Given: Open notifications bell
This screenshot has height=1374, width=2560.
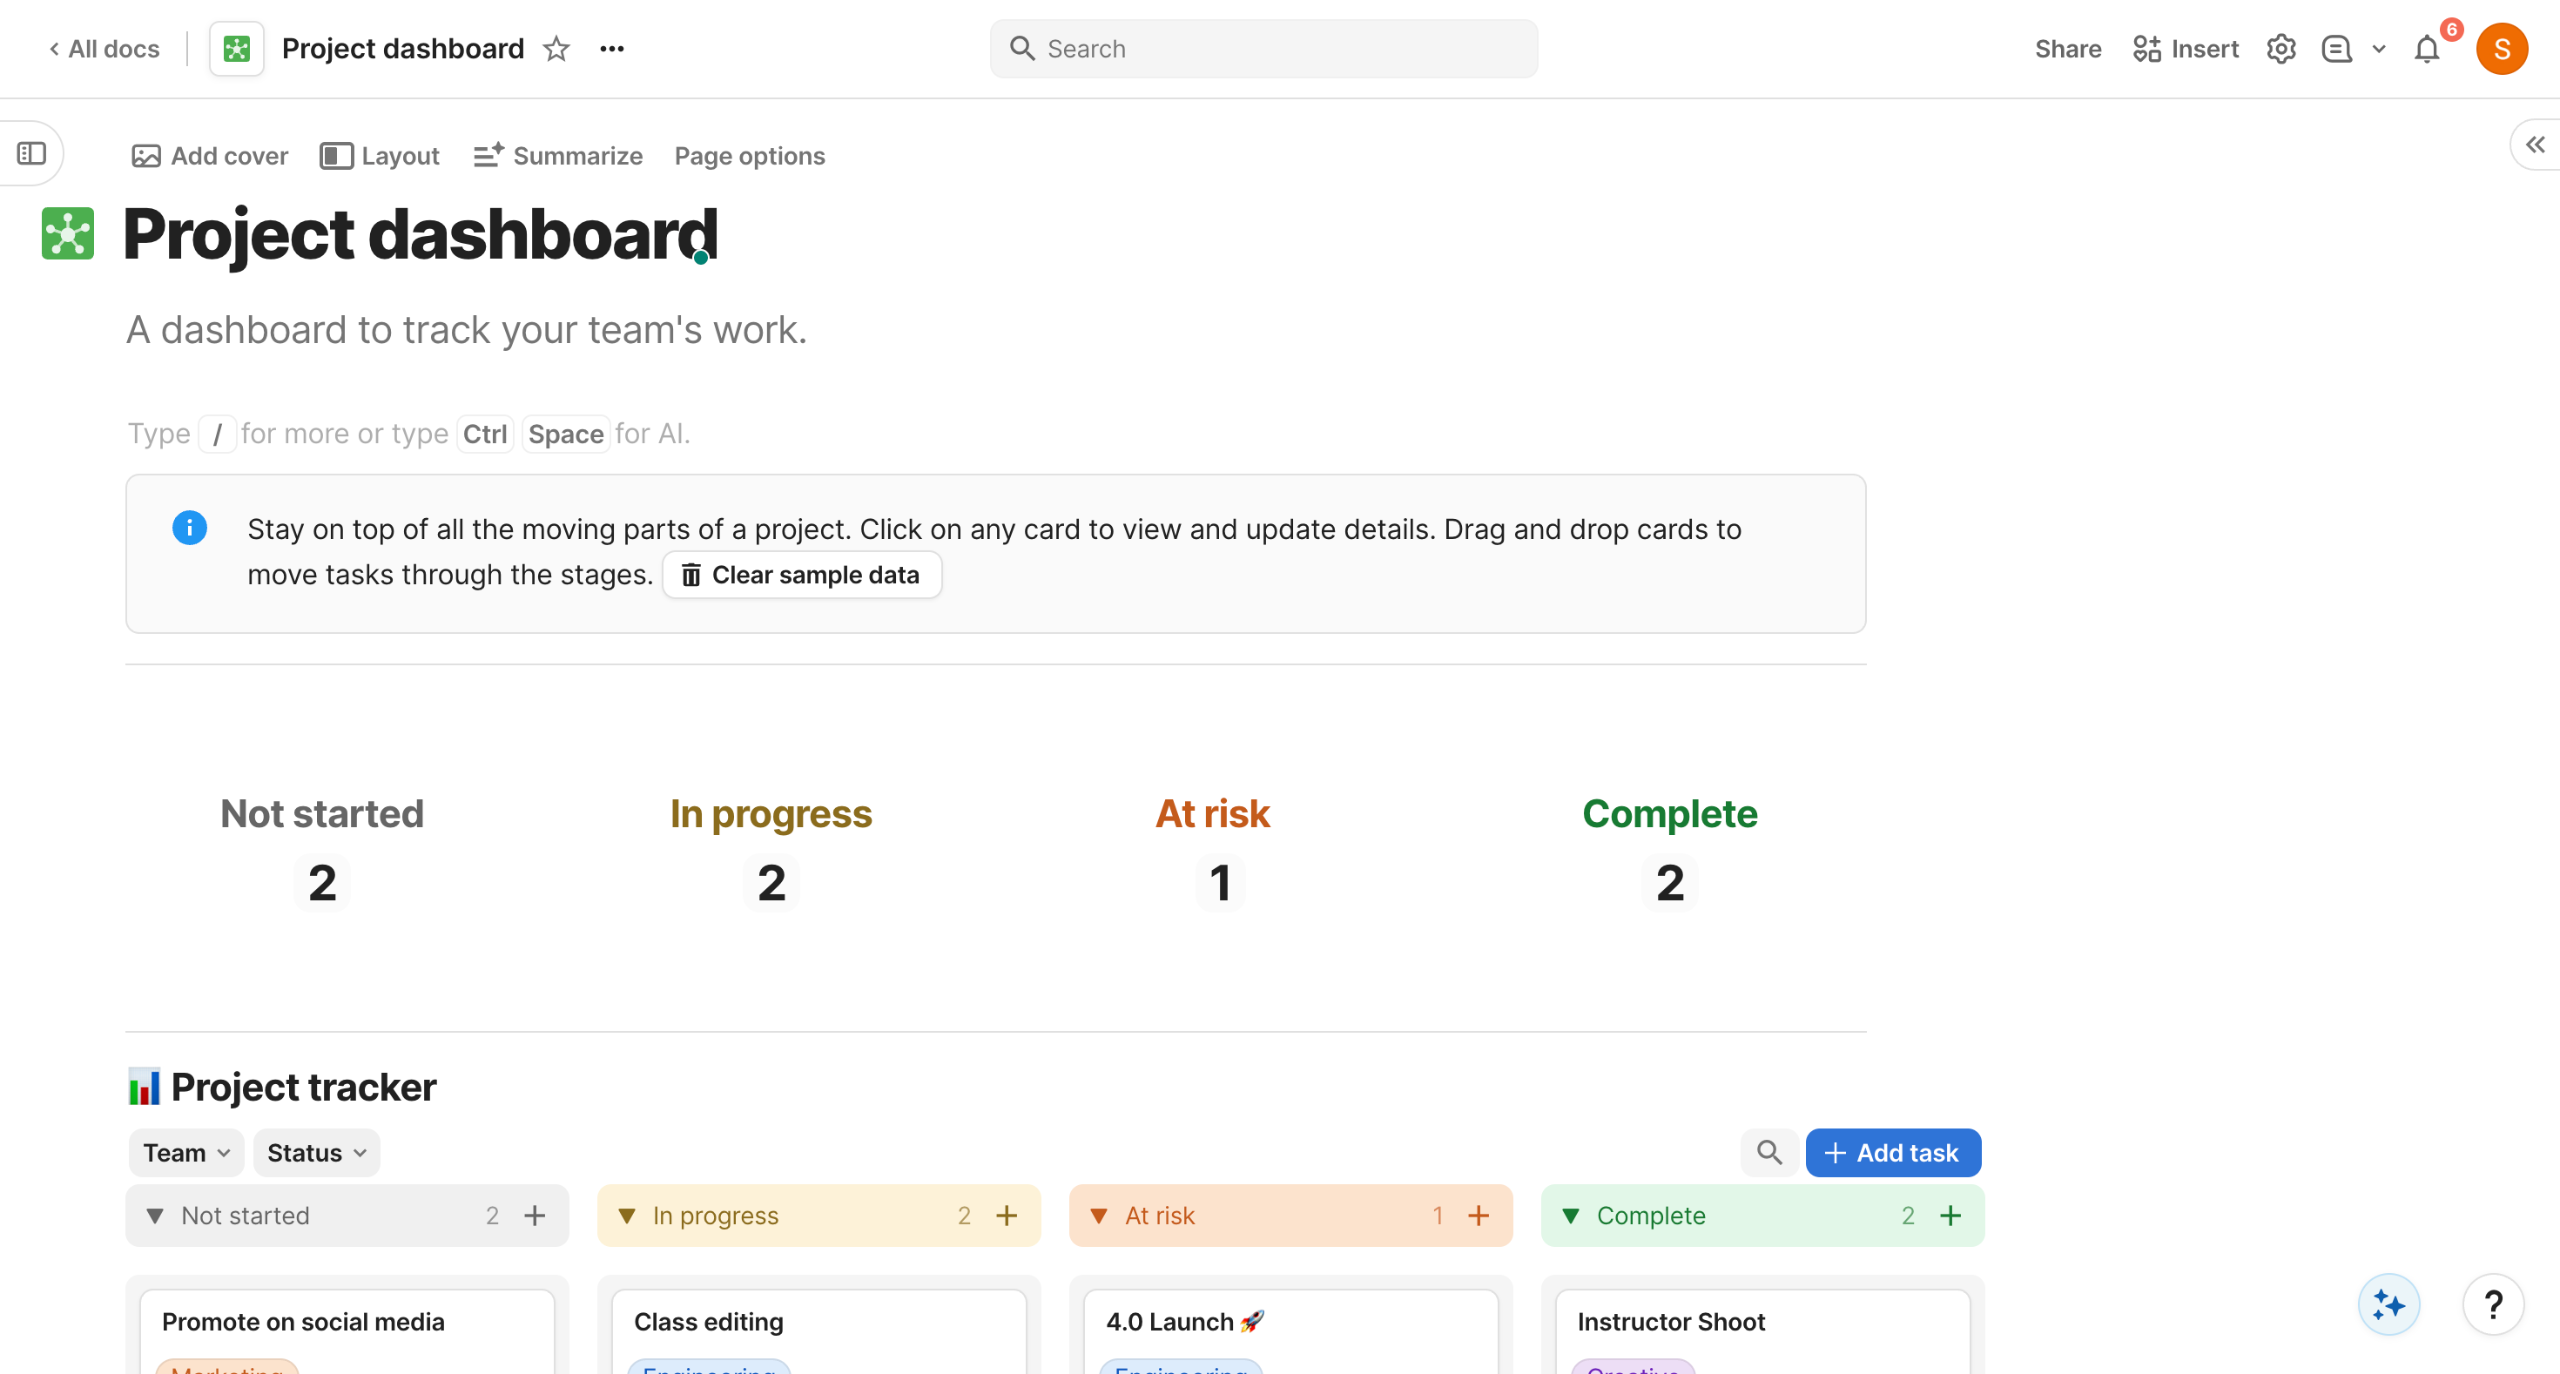Looking at the screenshot, I should click(x=2427, y=49).
